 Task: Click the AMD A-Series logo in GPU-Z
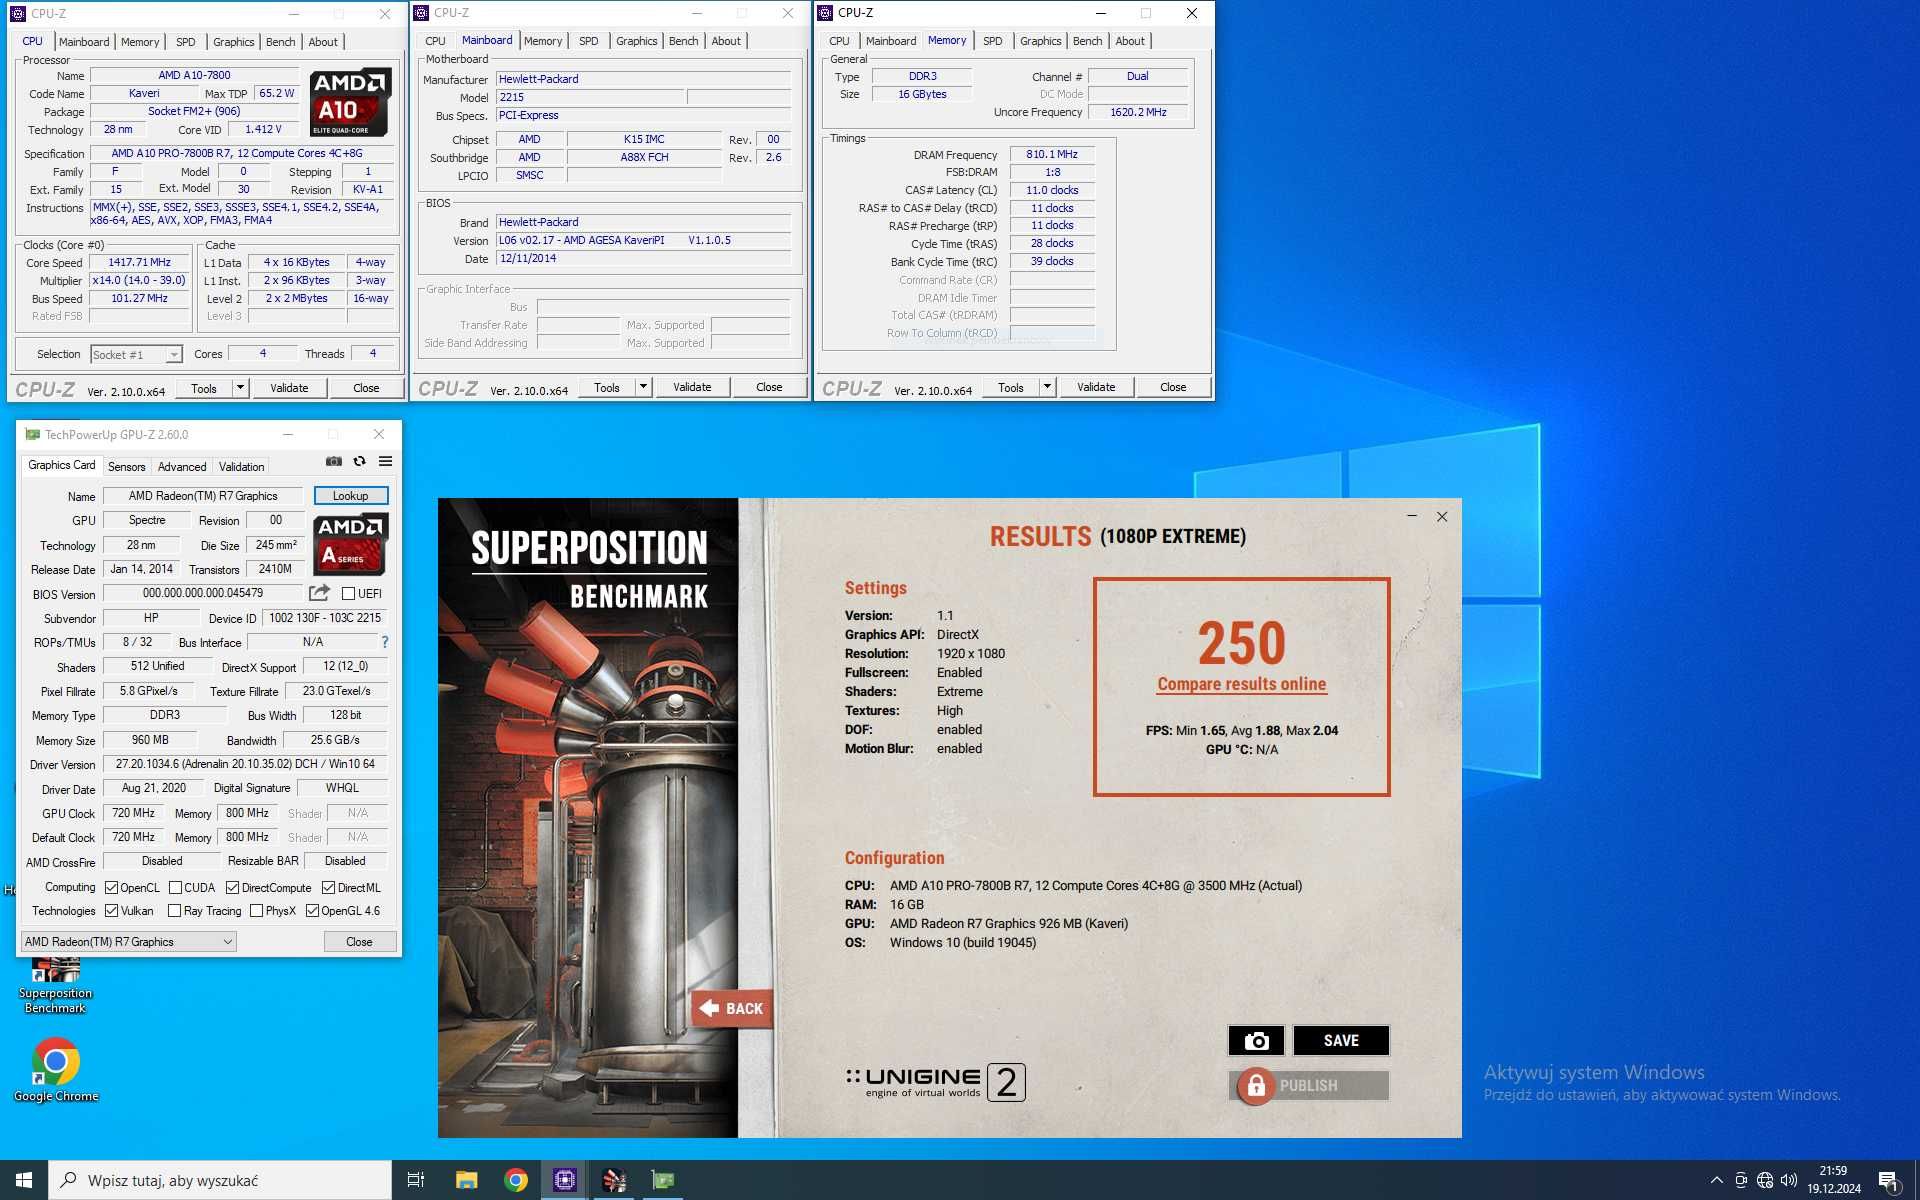(350, 545)
